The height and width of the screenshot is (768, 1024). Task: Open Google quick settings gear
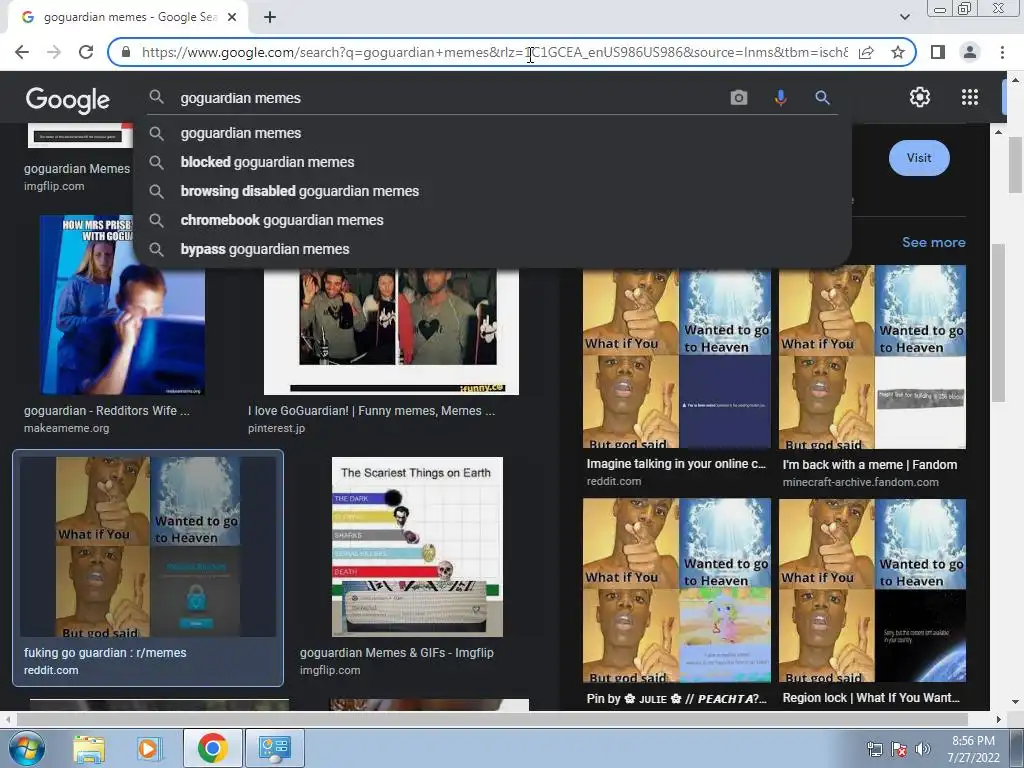(920, 97)
